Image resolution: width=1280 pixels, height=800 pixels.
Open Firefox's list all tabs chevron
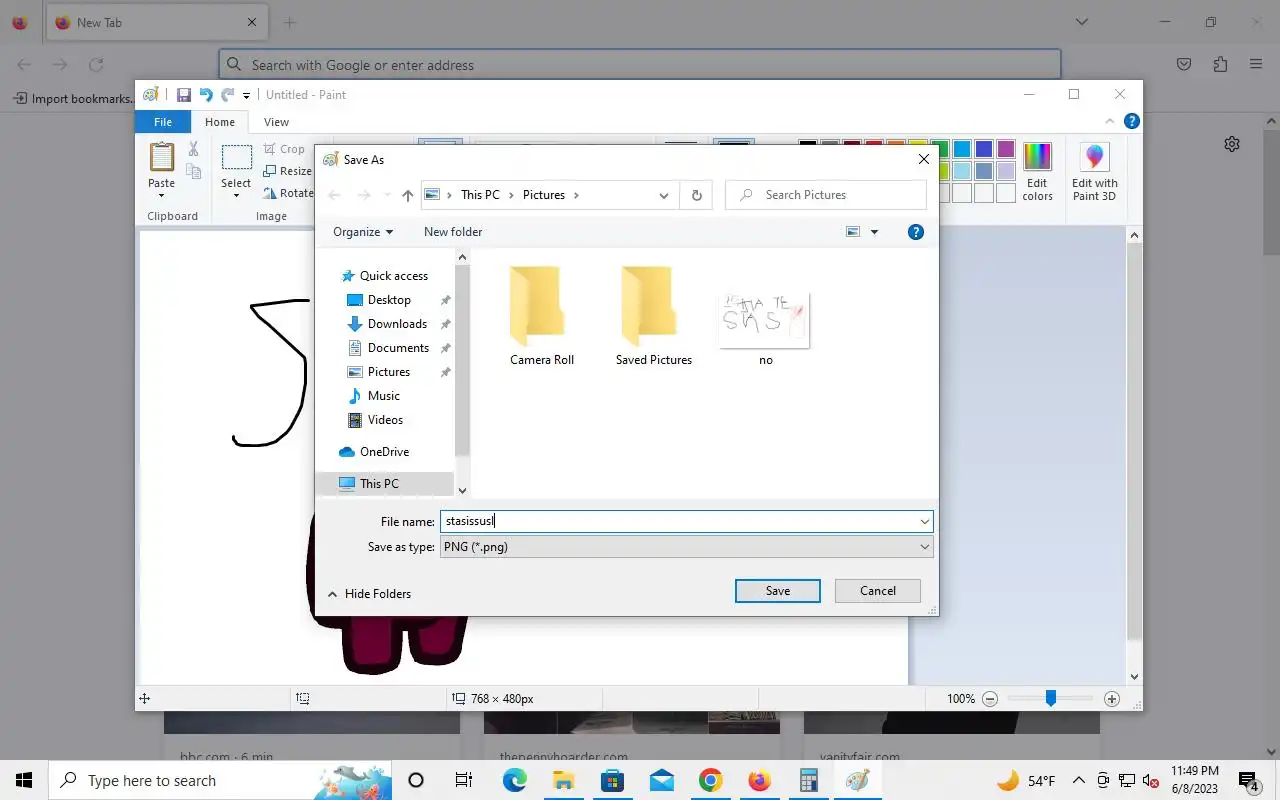click(1081, 22)
